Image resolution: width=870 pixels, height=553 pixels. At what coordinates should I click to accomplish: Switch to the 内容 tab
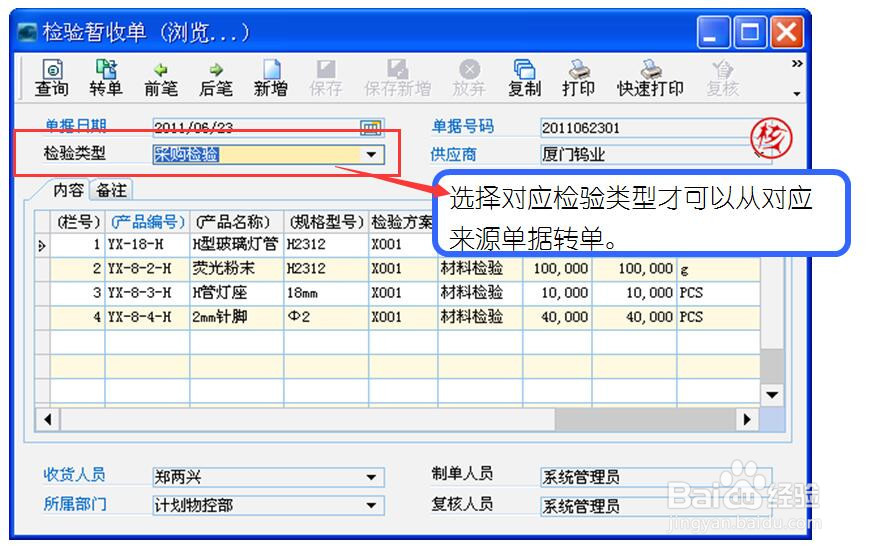coord(68,190)
